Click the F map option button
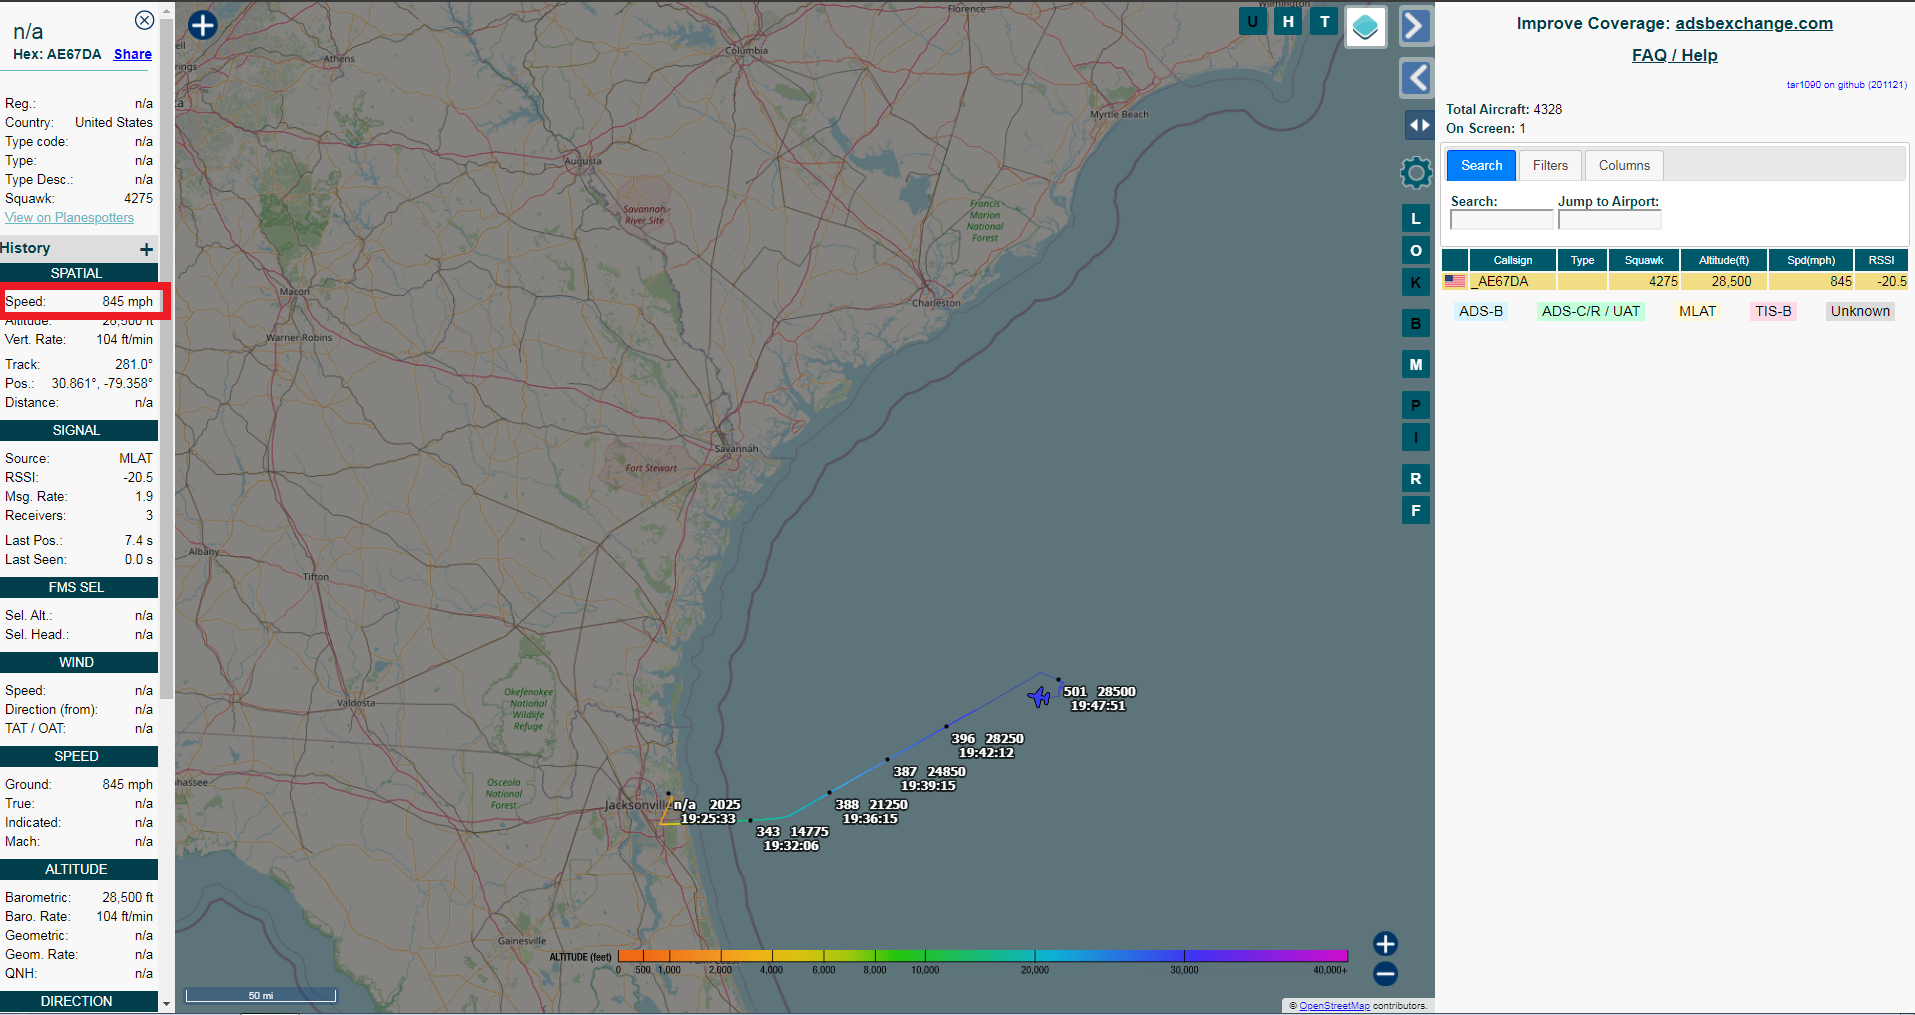 click(x=1416, y=510)
